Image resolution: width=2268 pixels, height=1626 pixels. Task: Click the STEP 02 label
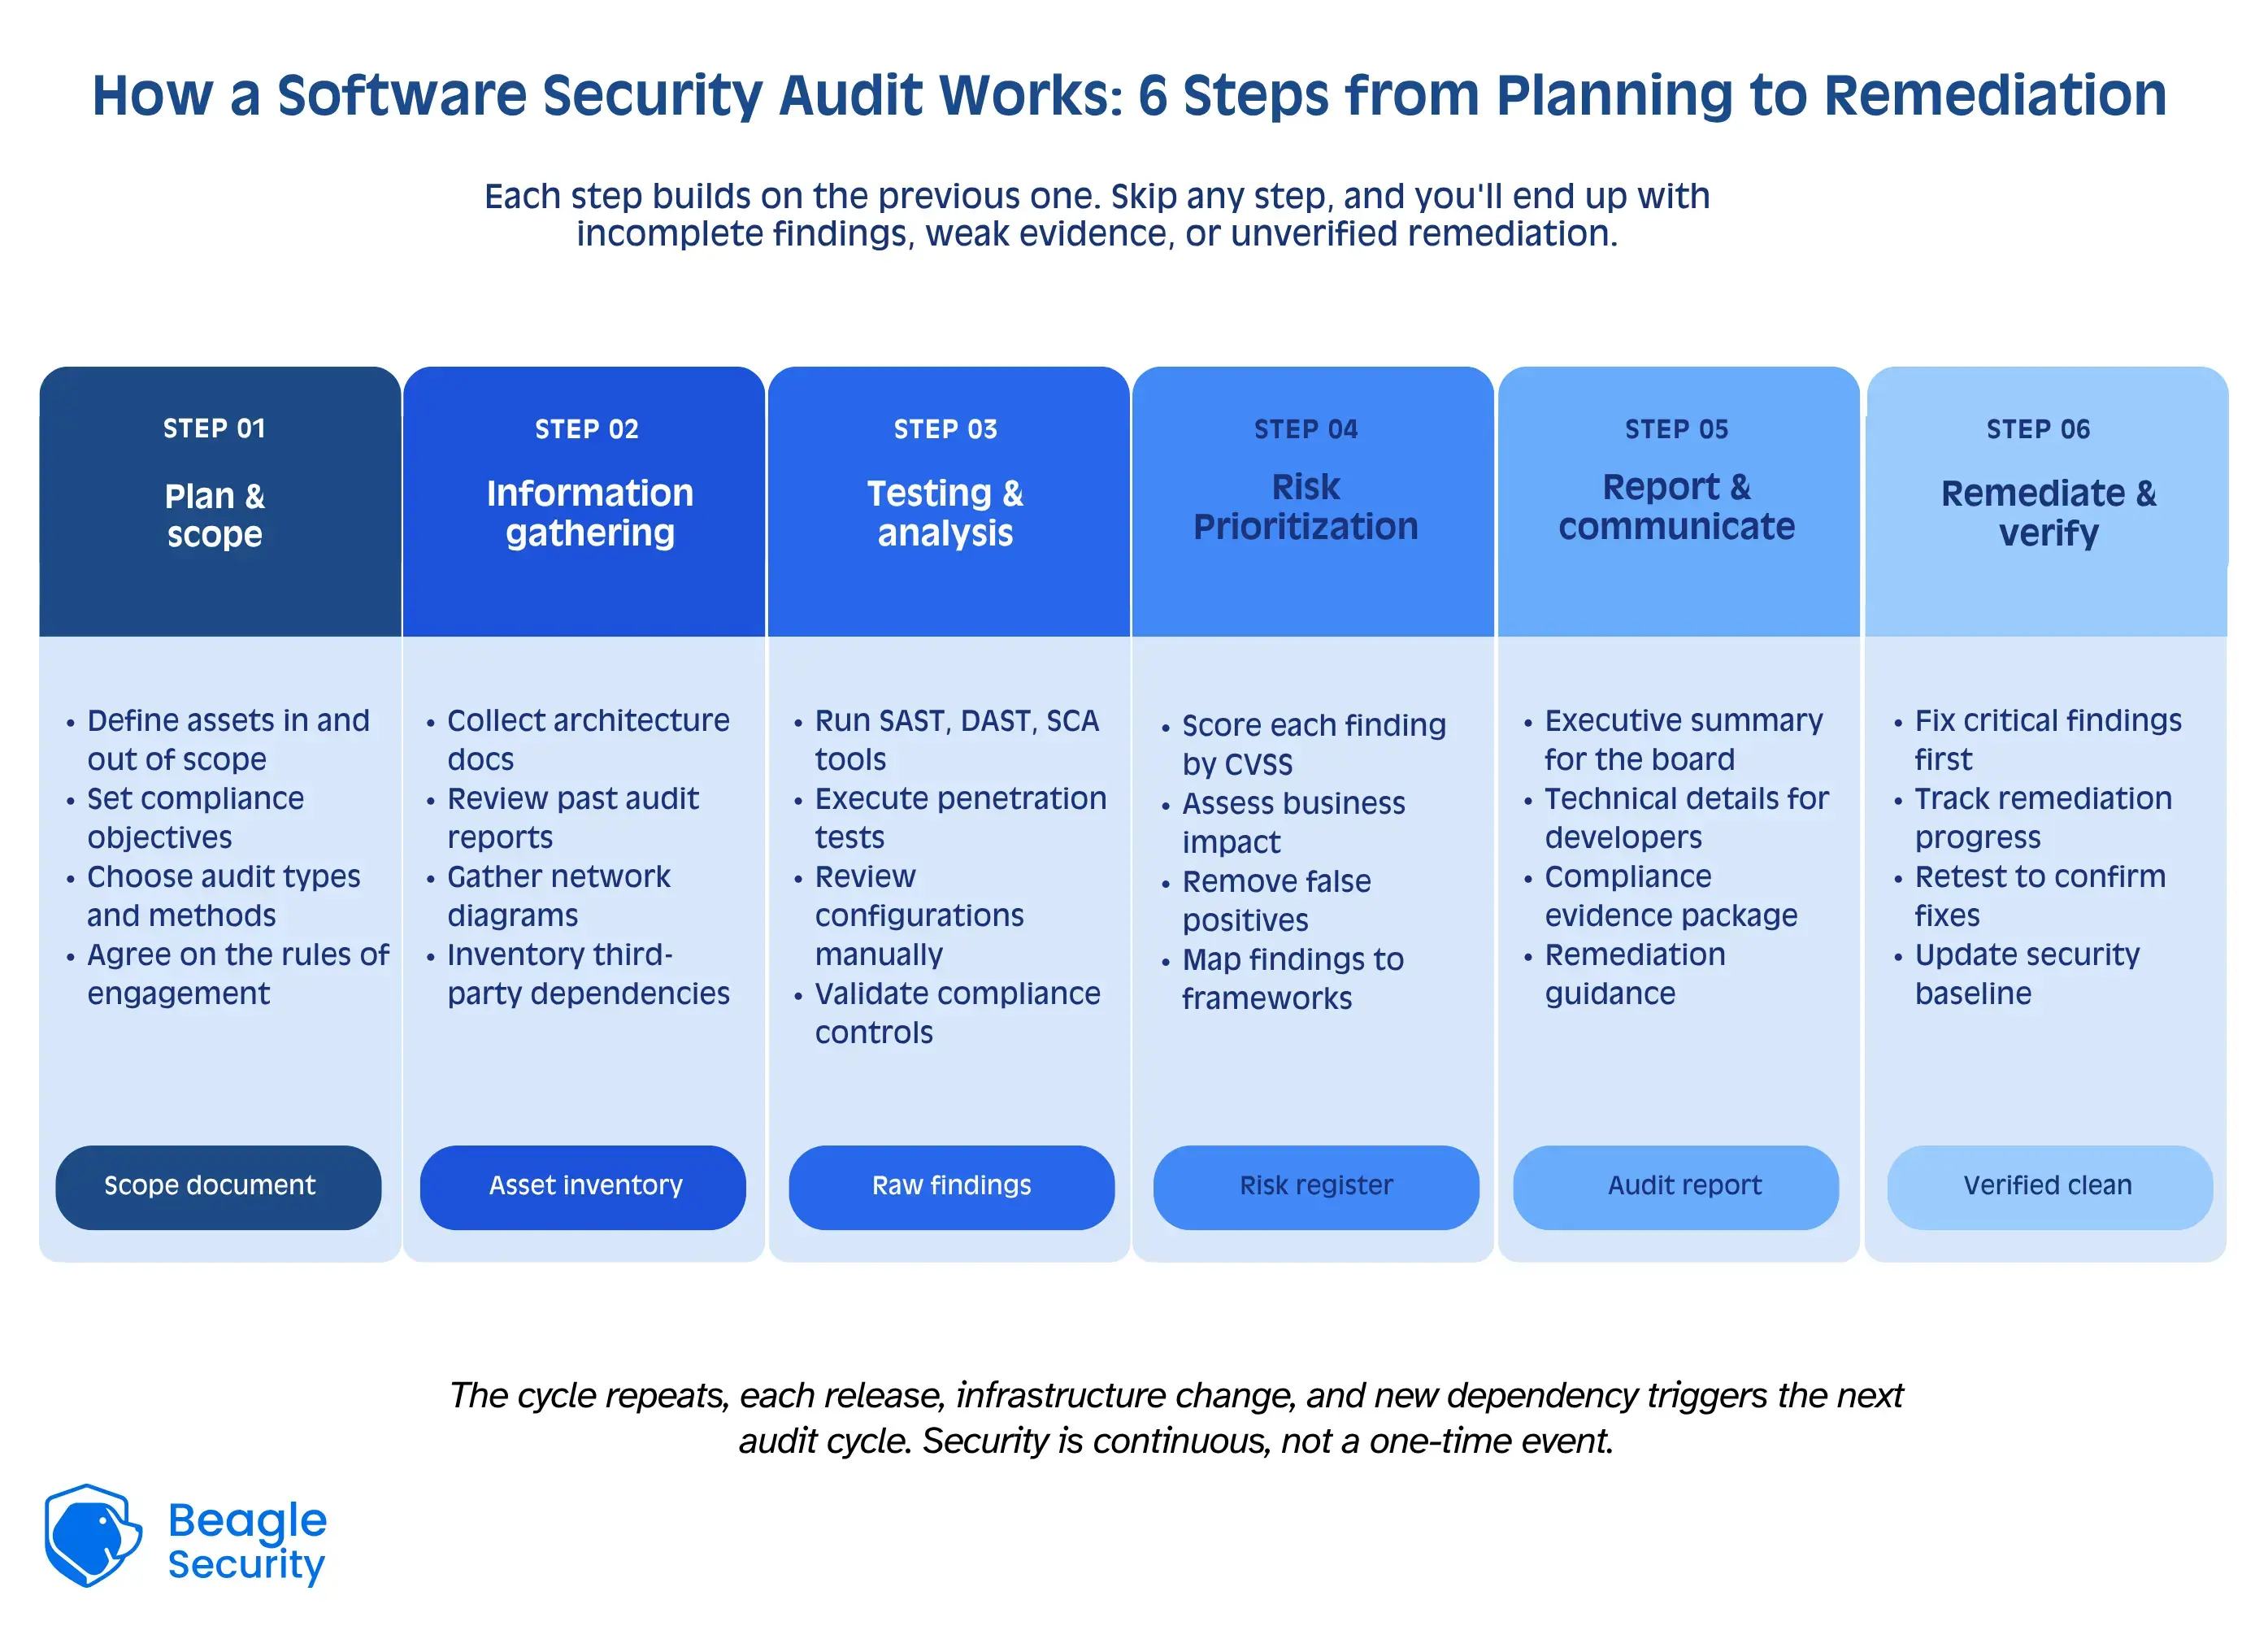coord(586,429)
